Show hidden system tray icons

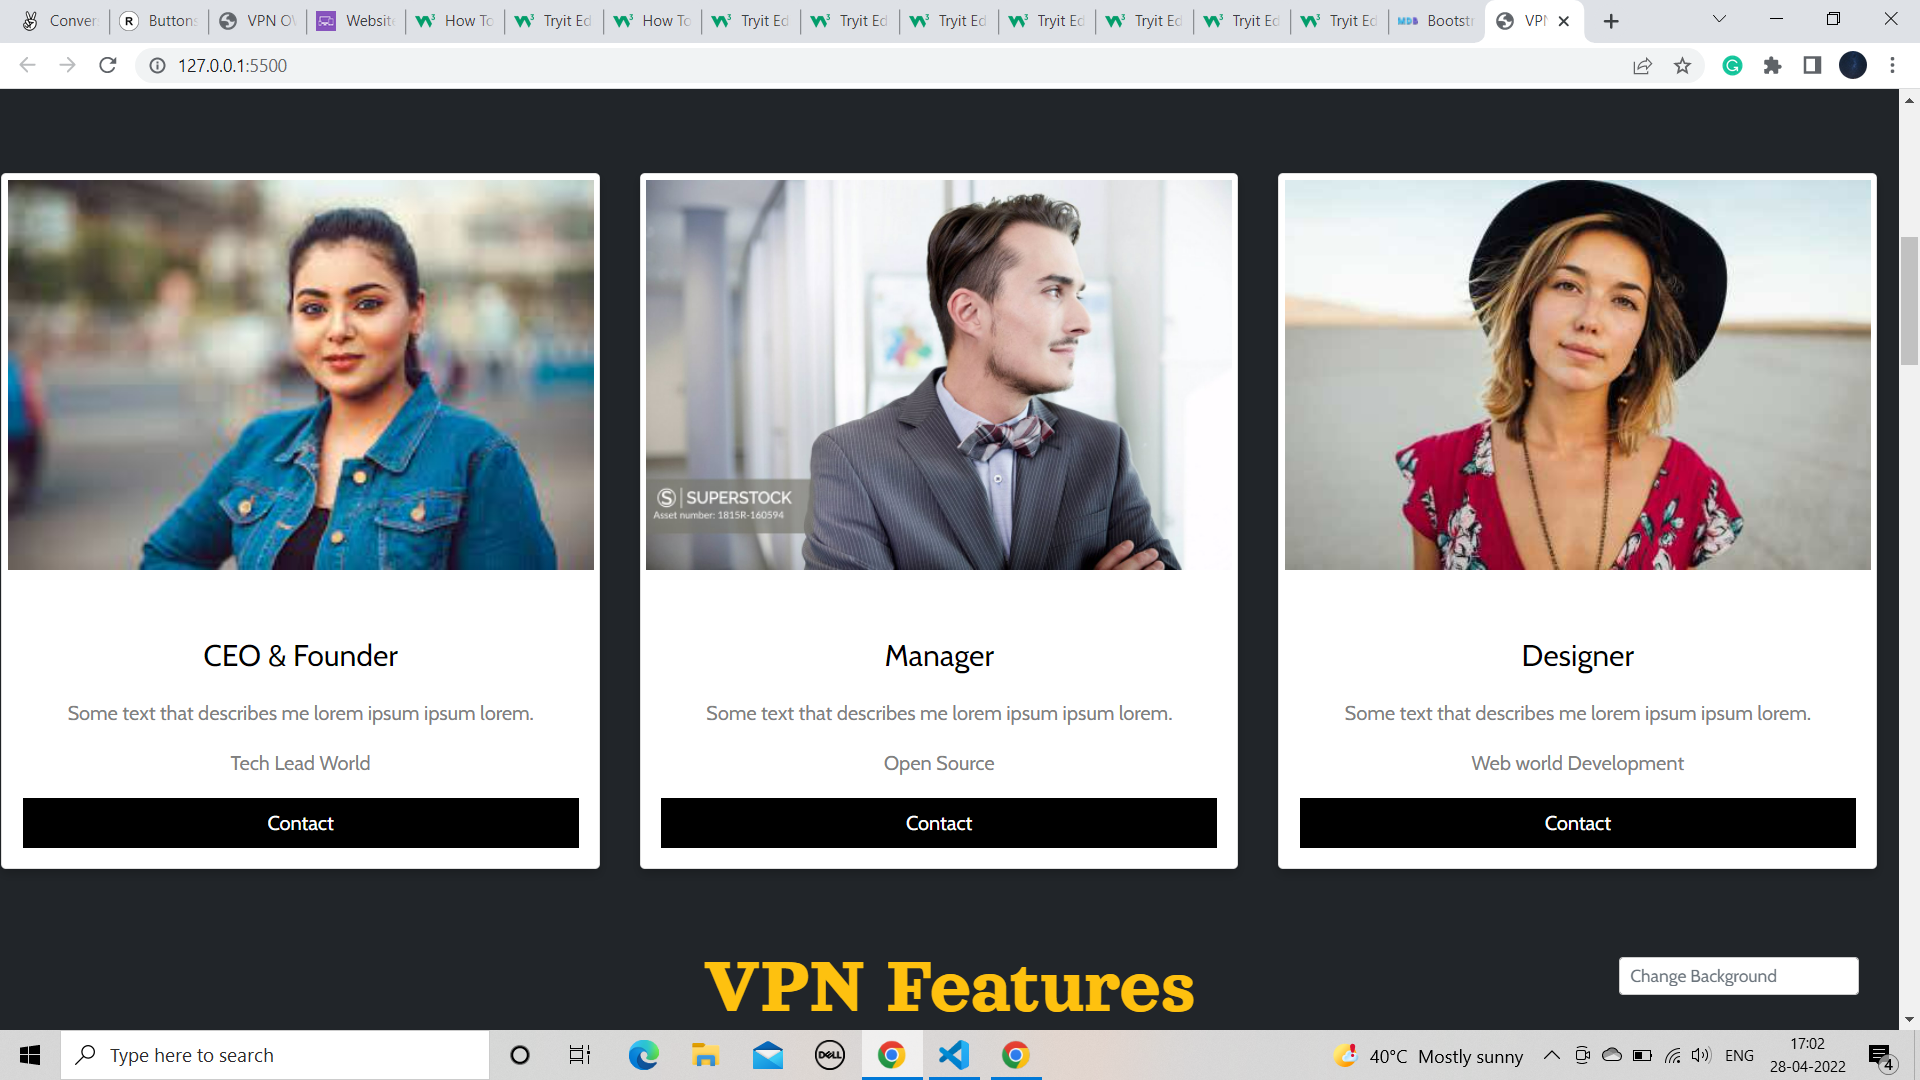[1551, 1055]
